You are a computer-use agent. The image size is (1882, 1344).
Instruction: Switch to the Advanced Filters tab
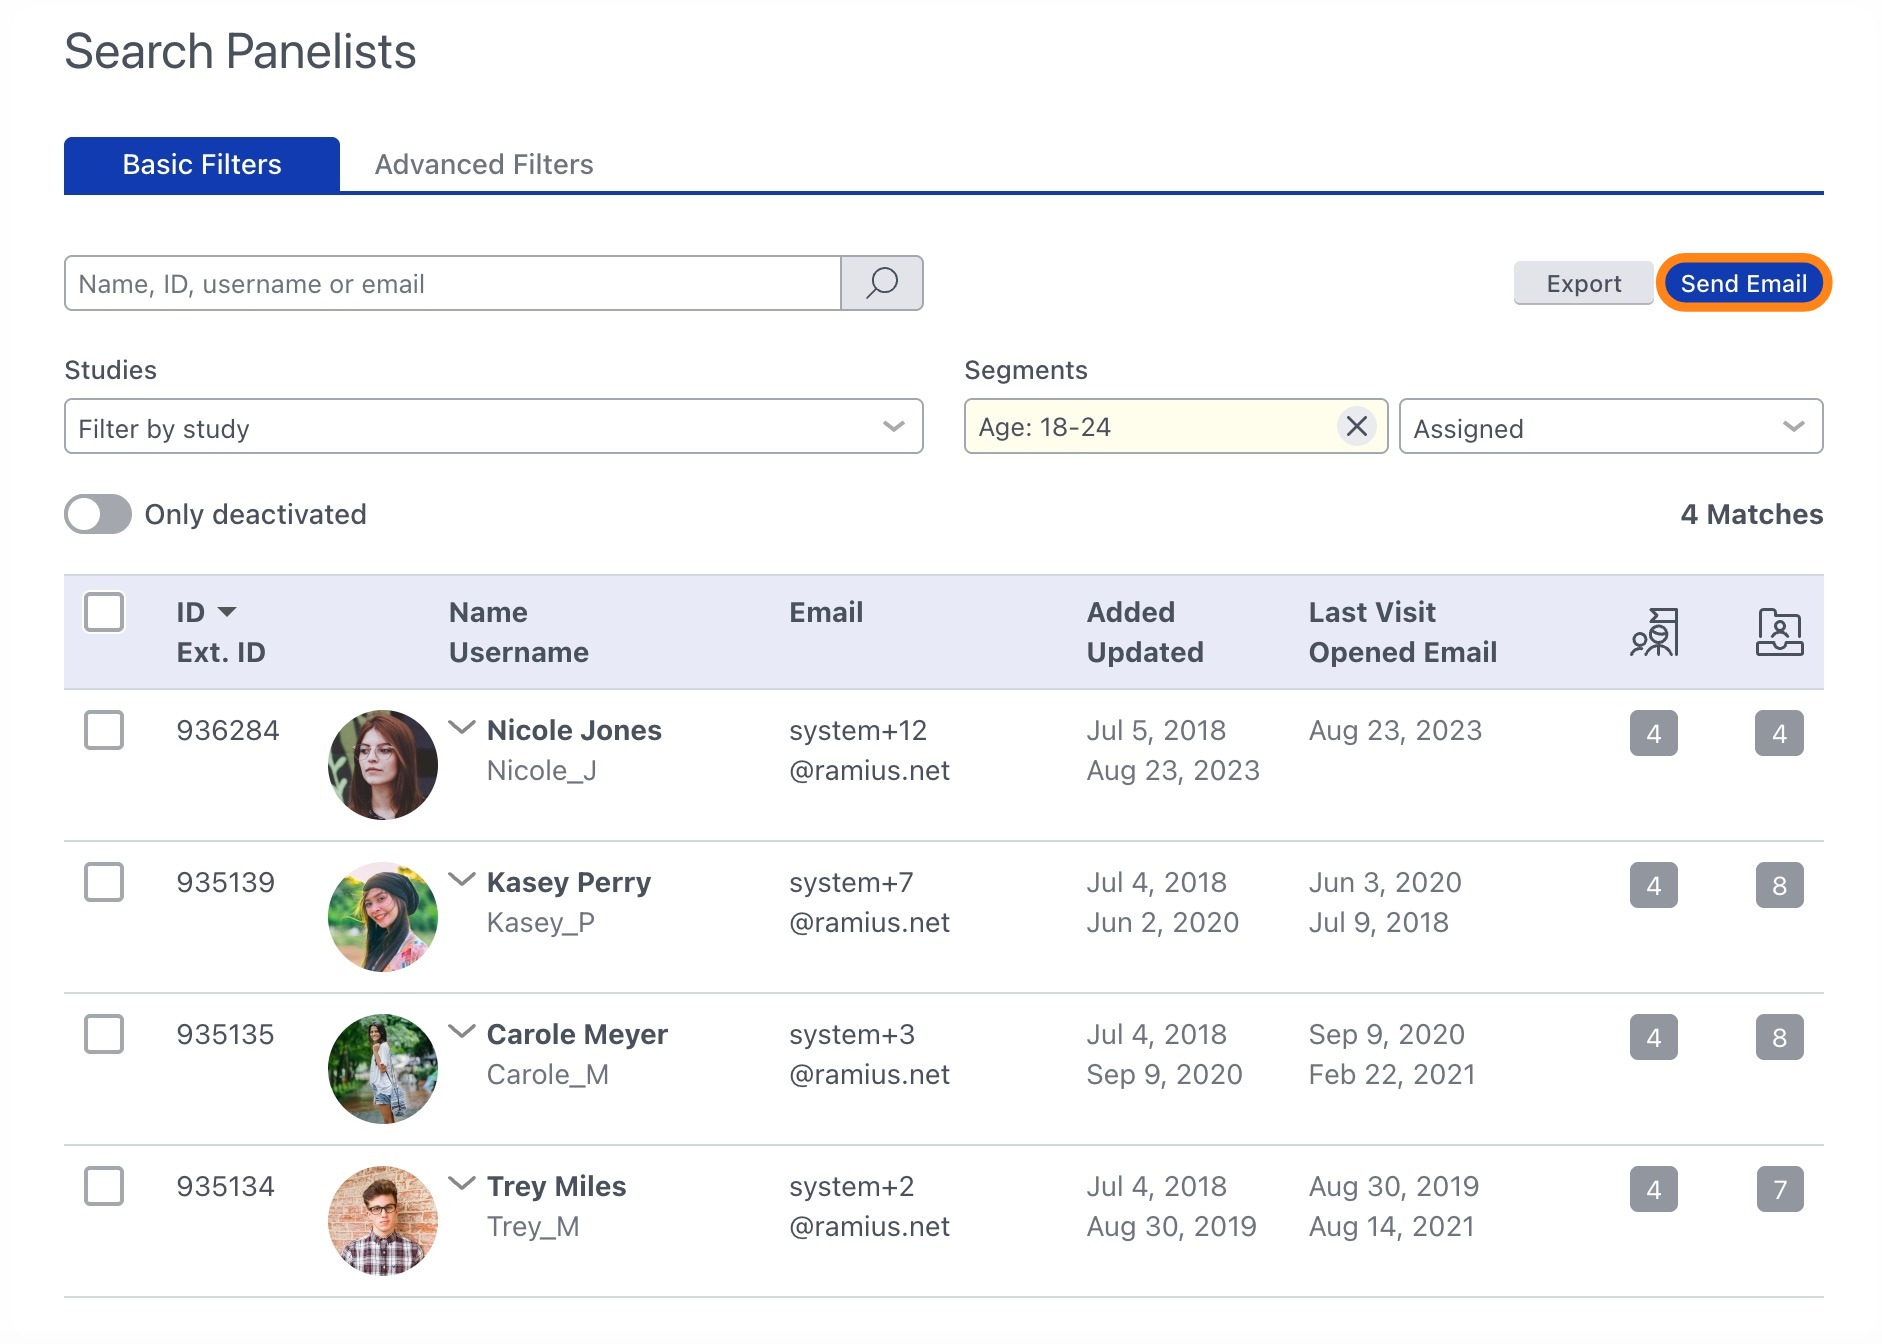click(x=484, y=164)
